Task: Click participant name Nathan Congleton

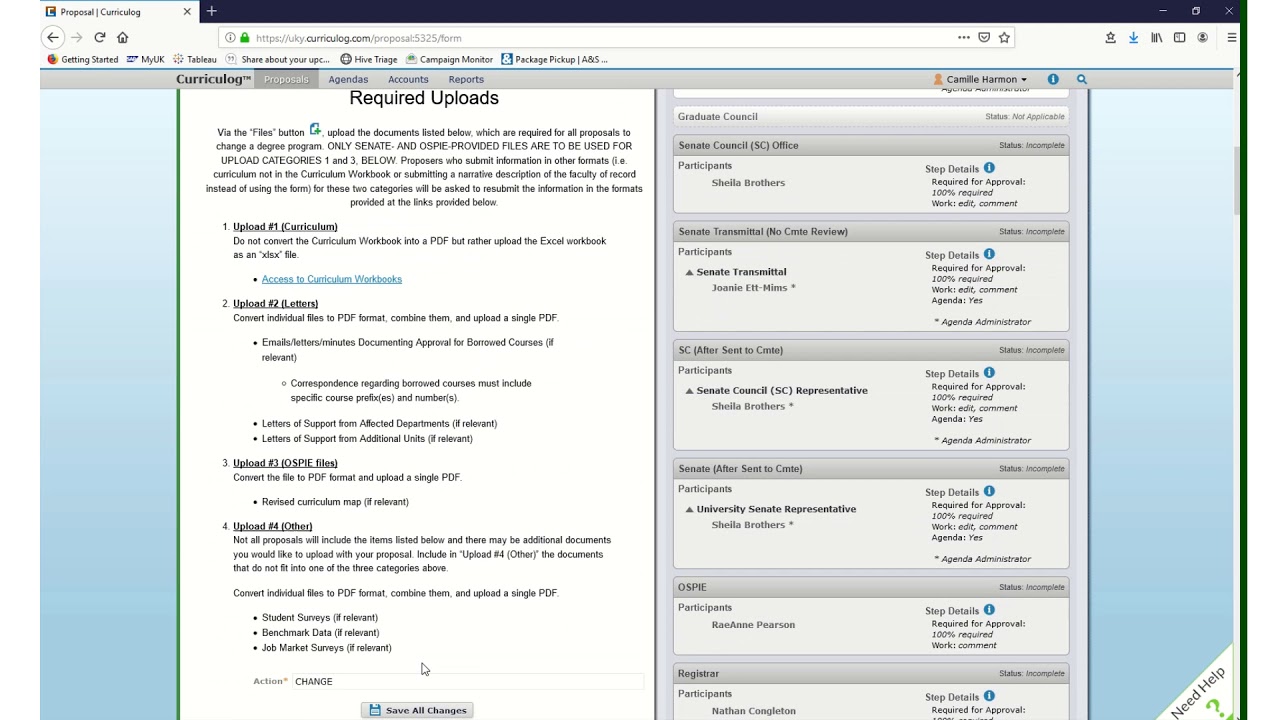Action: tap(754, 711)
